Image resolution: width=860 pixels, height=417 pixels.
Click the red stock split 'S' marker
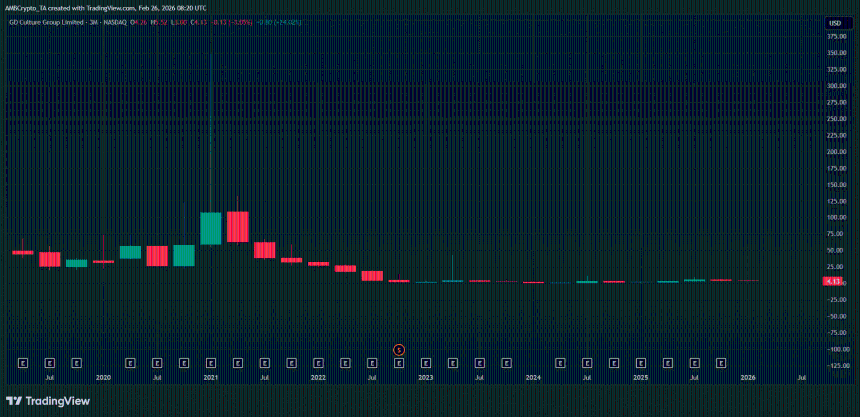399,349
